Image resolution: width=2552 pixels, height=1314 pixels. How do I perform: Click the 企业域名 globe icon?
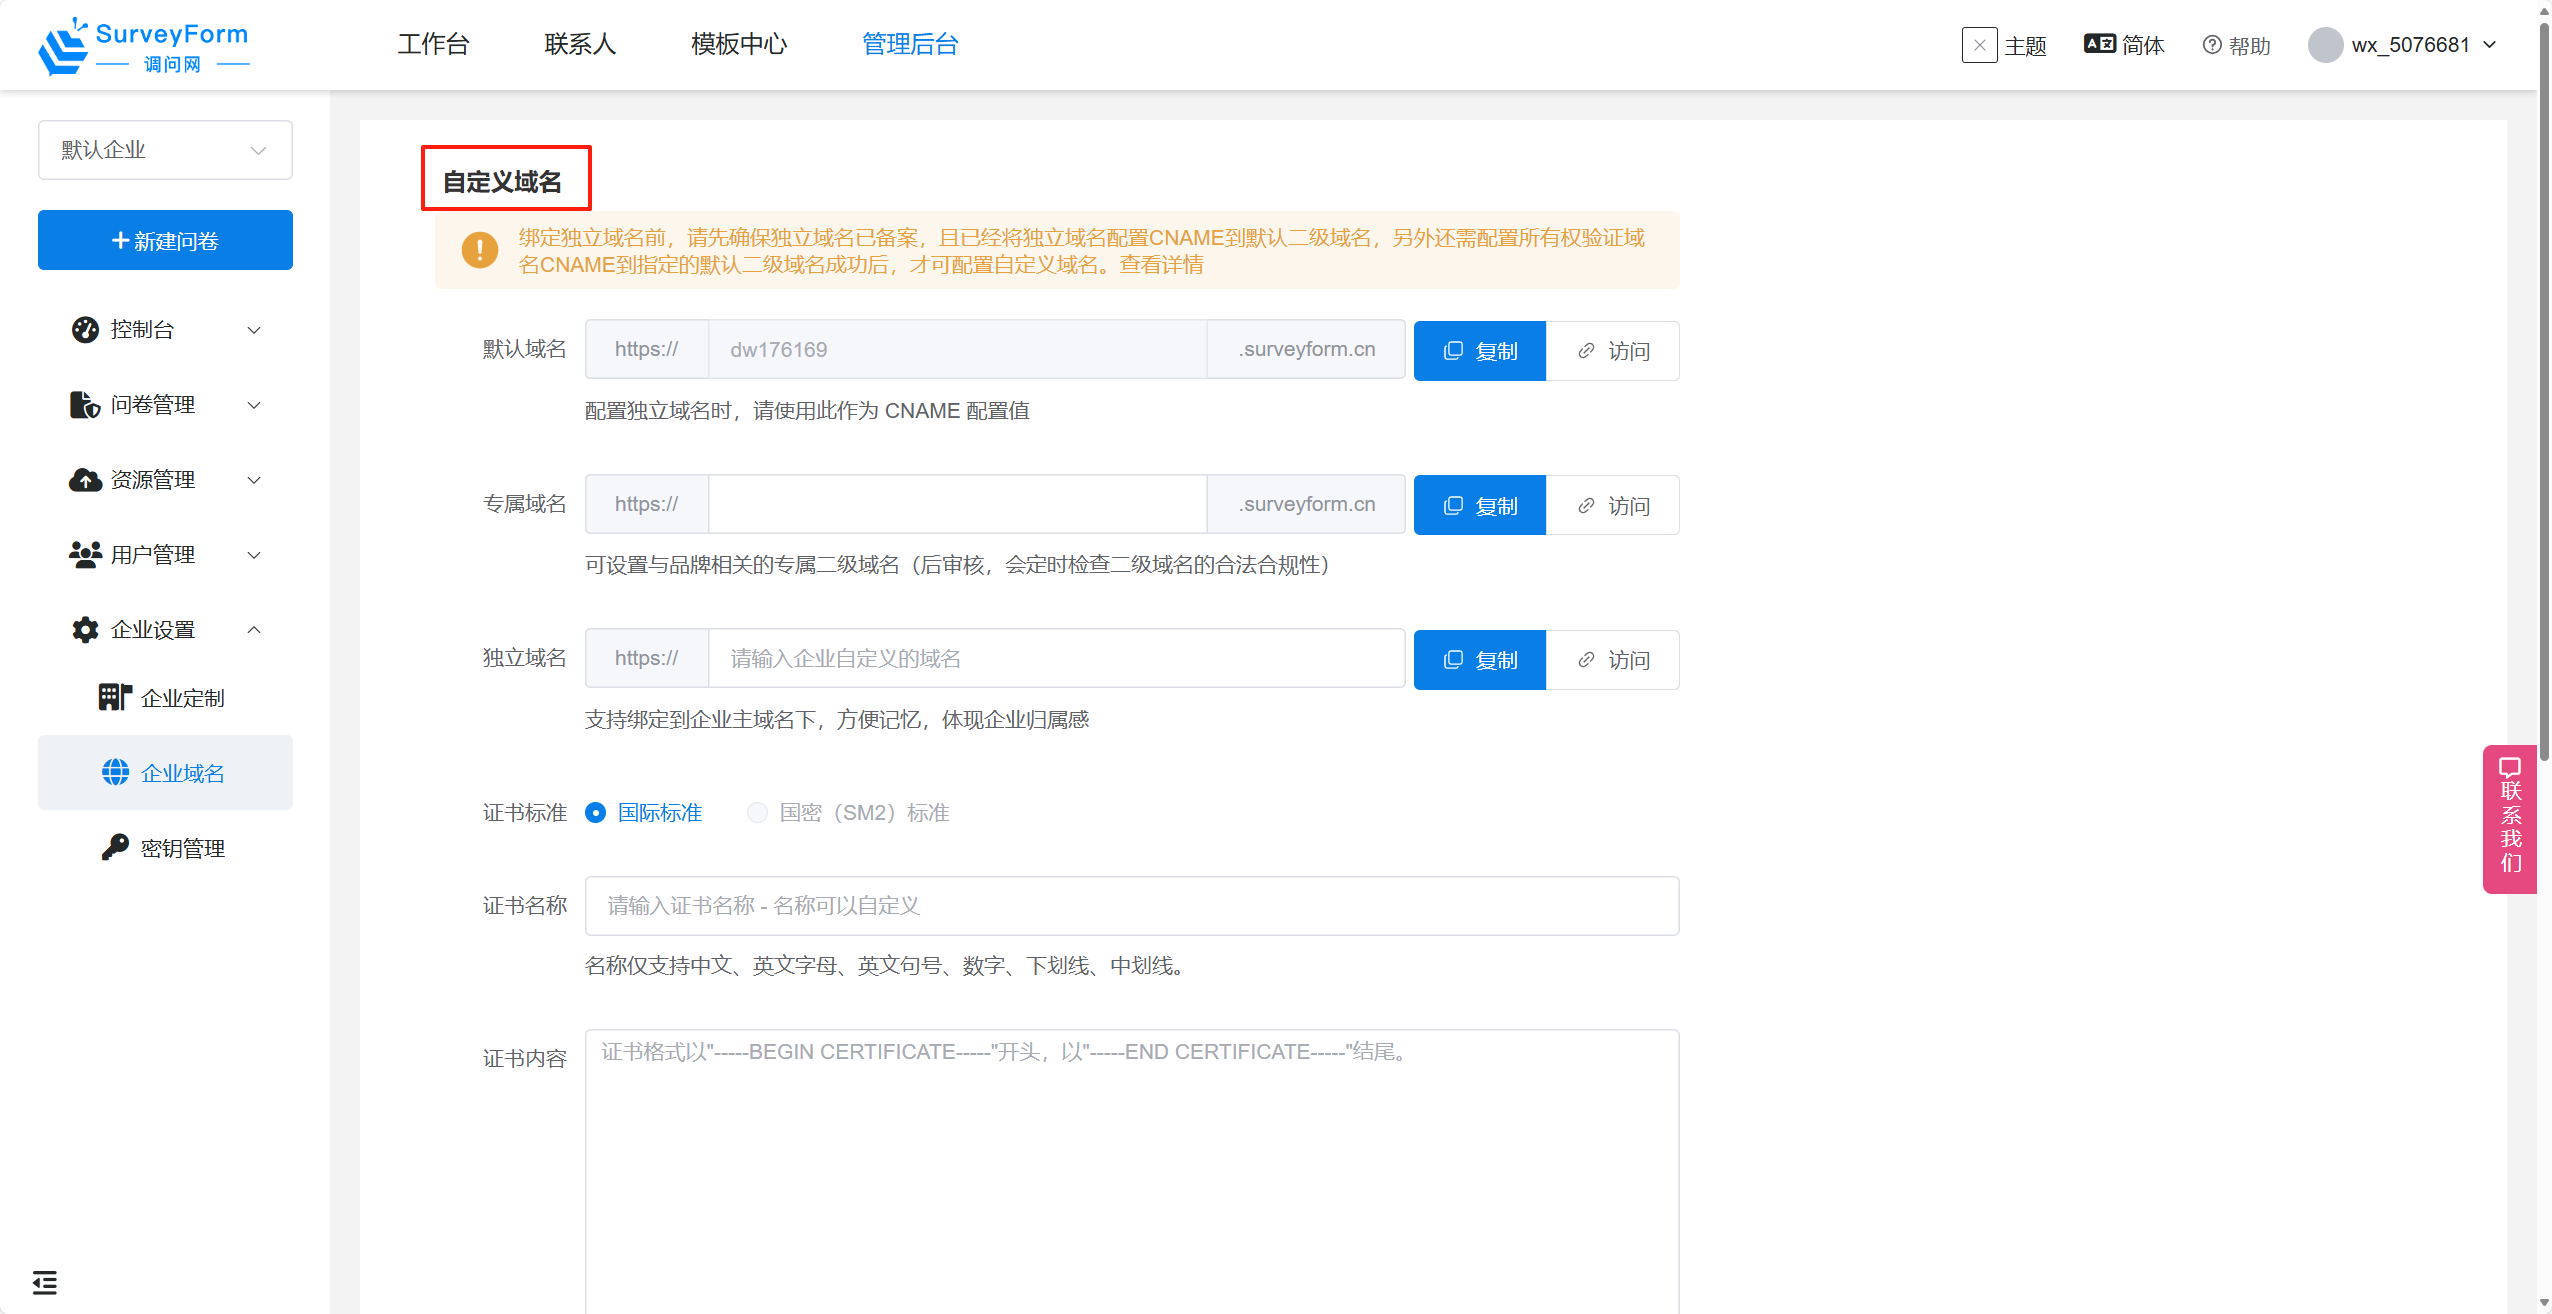(x=115, y=772)
